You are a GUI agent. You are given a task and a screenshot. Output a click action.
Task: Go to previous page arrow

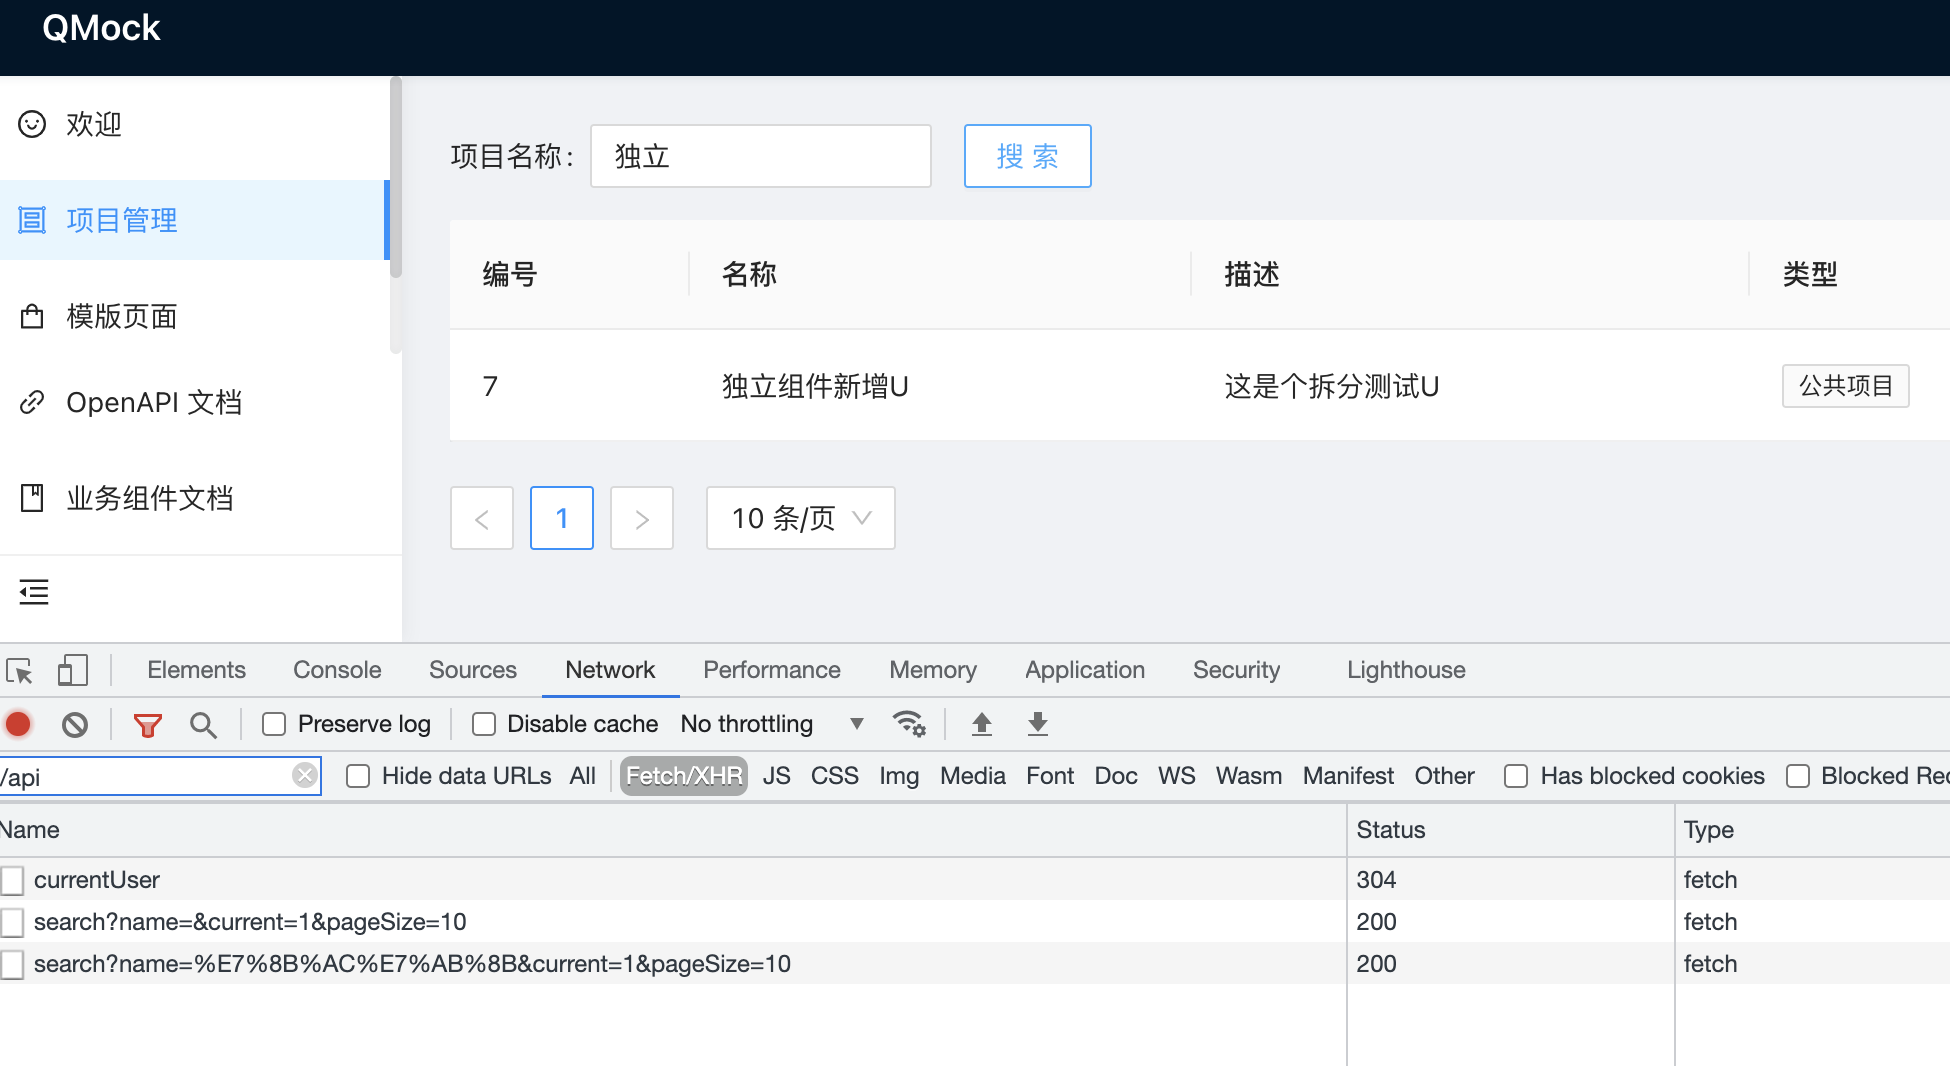click(482, 518)
